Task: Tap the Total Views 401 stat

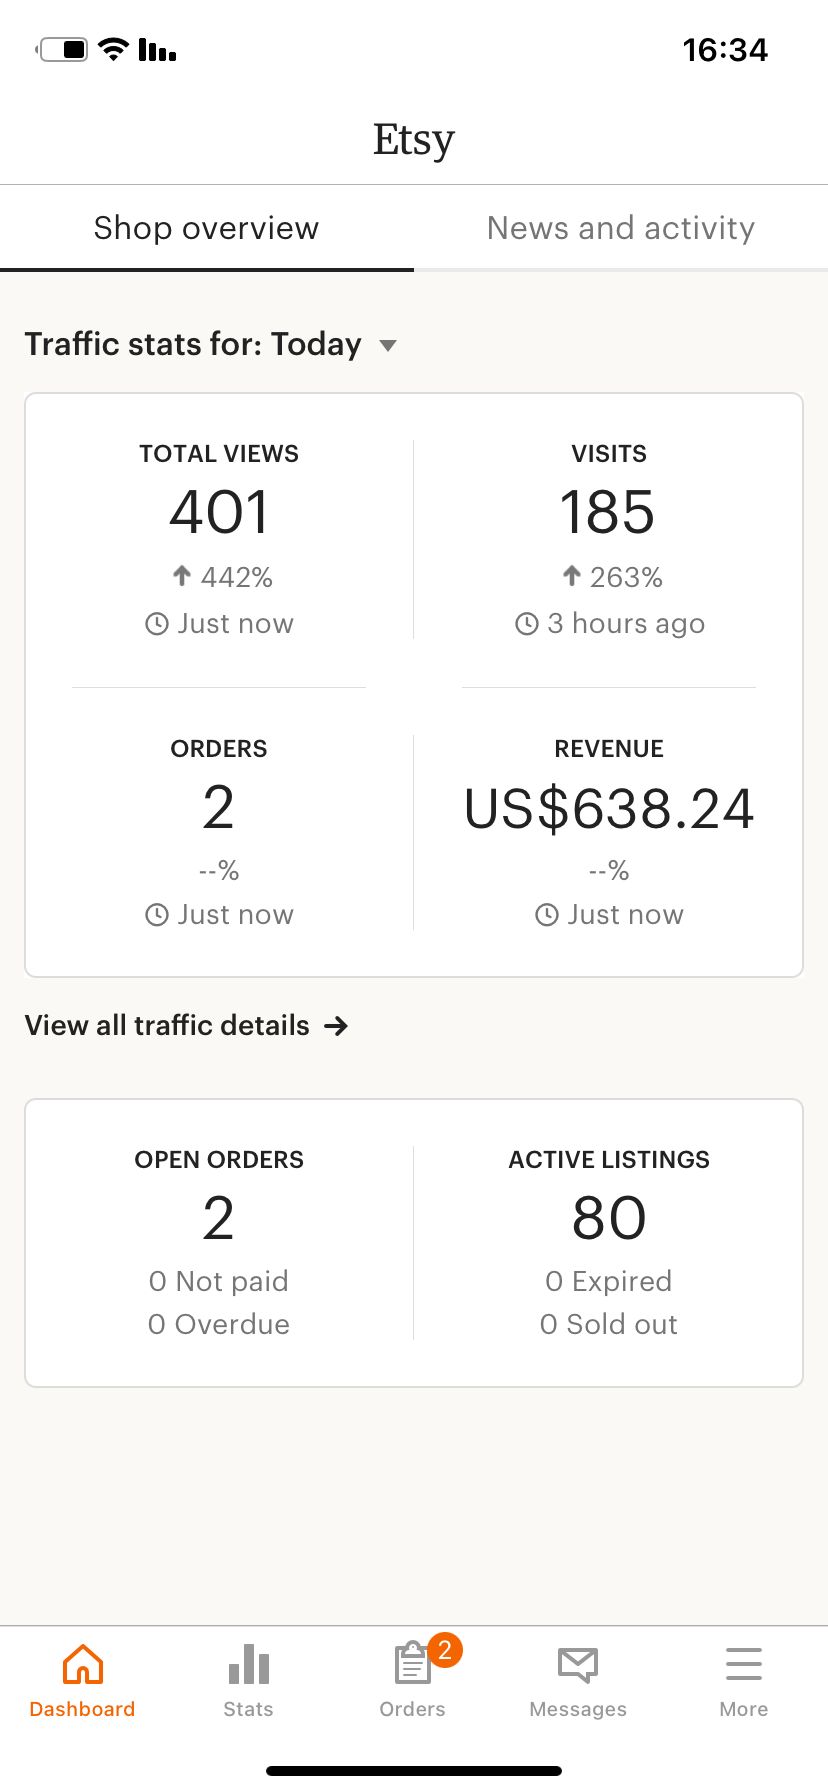Action: pyautogui.click(x=219, y=512)
